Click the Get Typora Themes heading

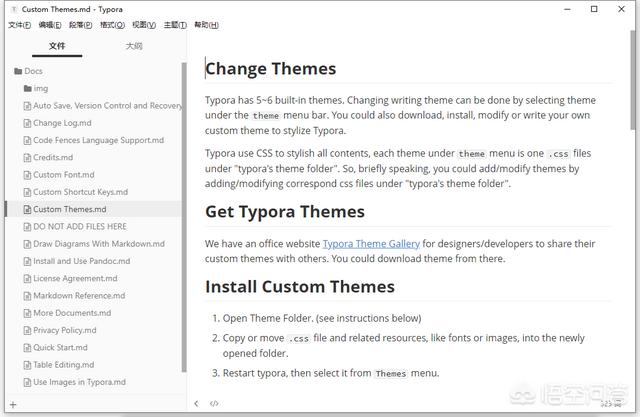285,212
